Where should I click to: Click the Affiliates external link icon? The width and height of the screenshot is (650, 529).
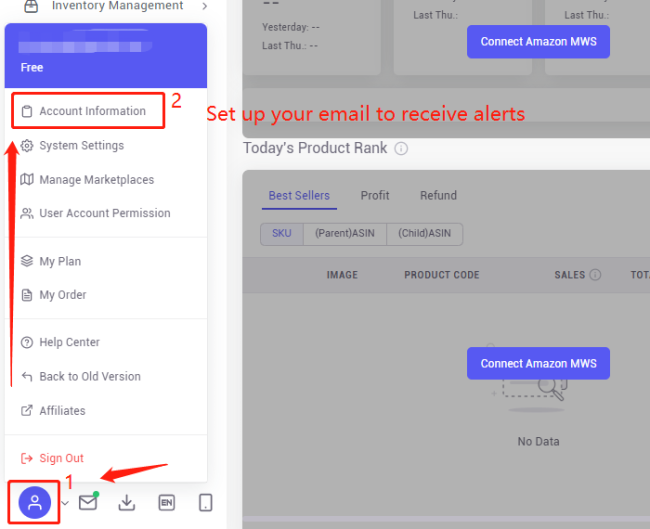(x=27, y=410)
